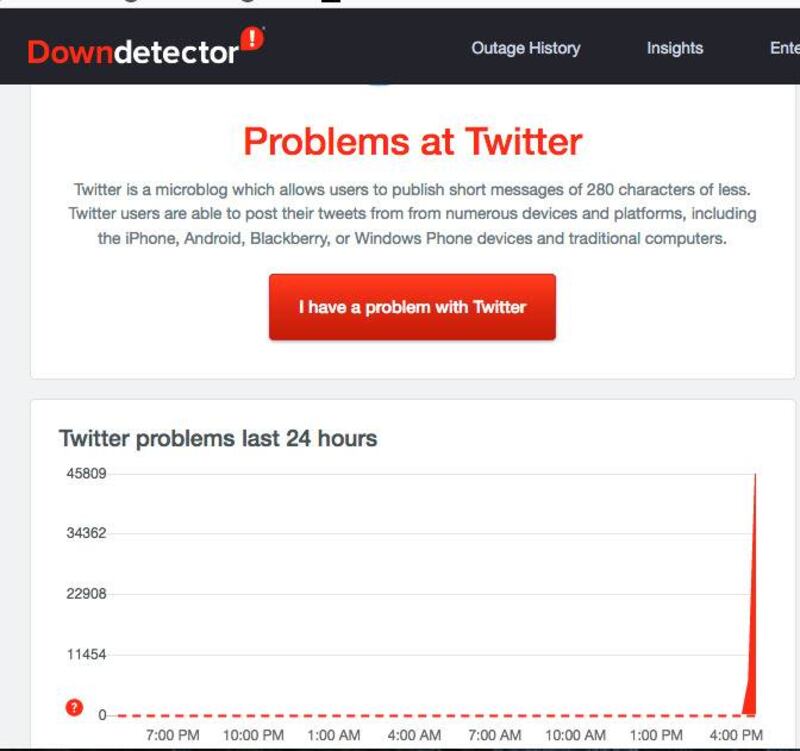Open the Outage History page

526,48
